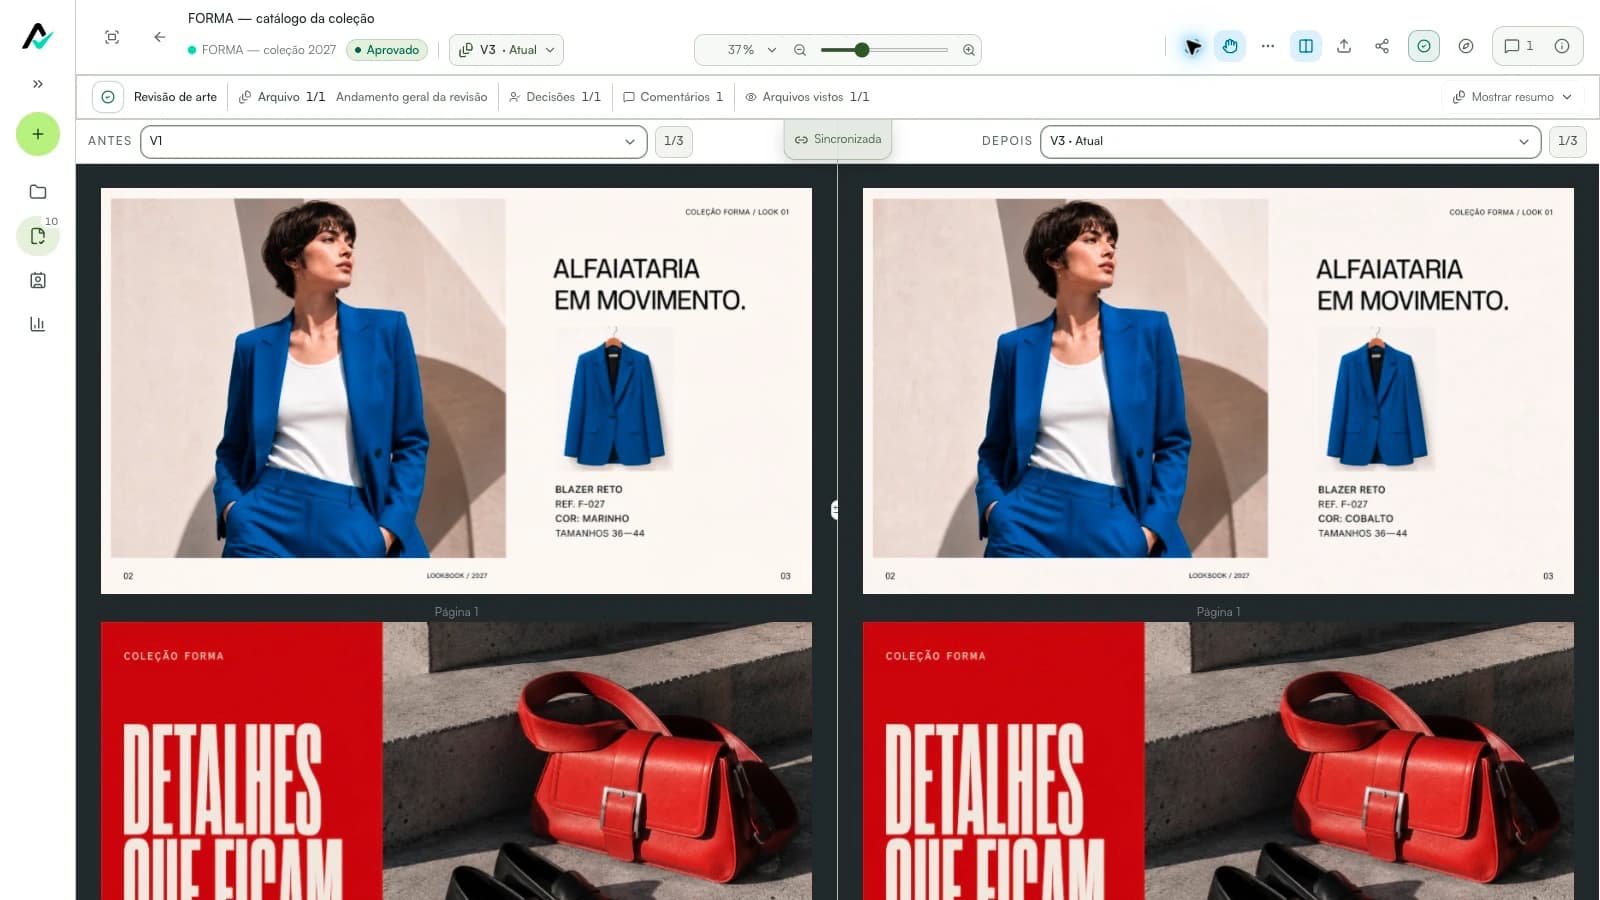
Task: Open the V3 · Atual version dropdown in header
Action: [506, 50]
